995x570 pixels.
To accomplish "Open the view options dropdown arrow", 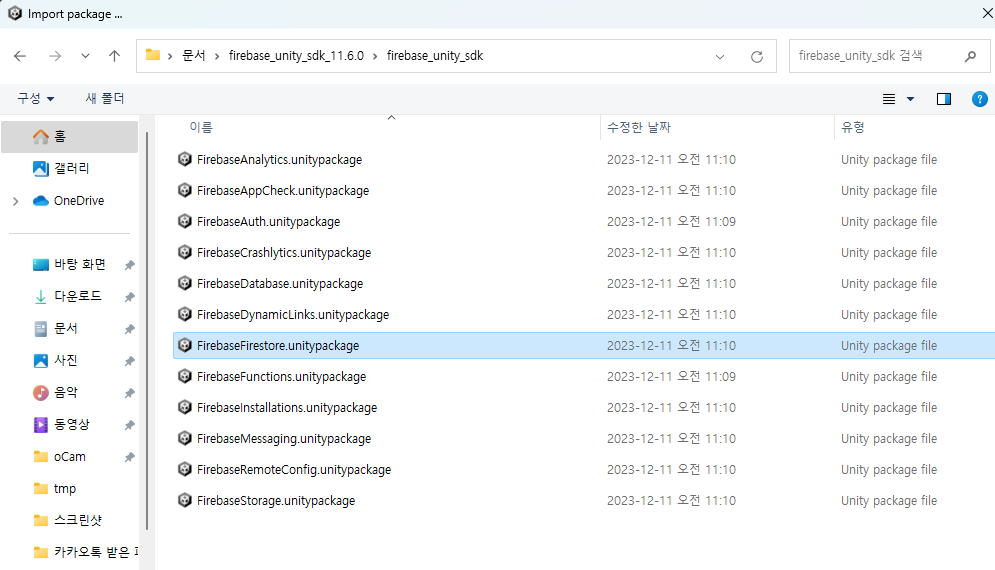I will tap(910, 99).
